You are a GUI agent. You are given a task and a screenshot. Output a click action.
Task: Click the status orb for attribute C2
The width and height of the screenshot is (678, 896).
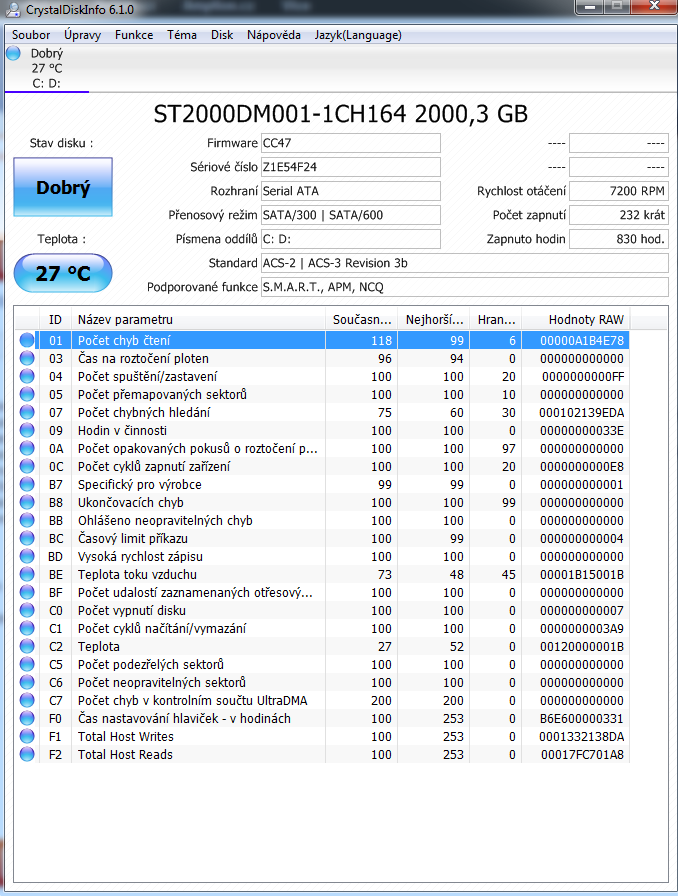click(27, 646)
